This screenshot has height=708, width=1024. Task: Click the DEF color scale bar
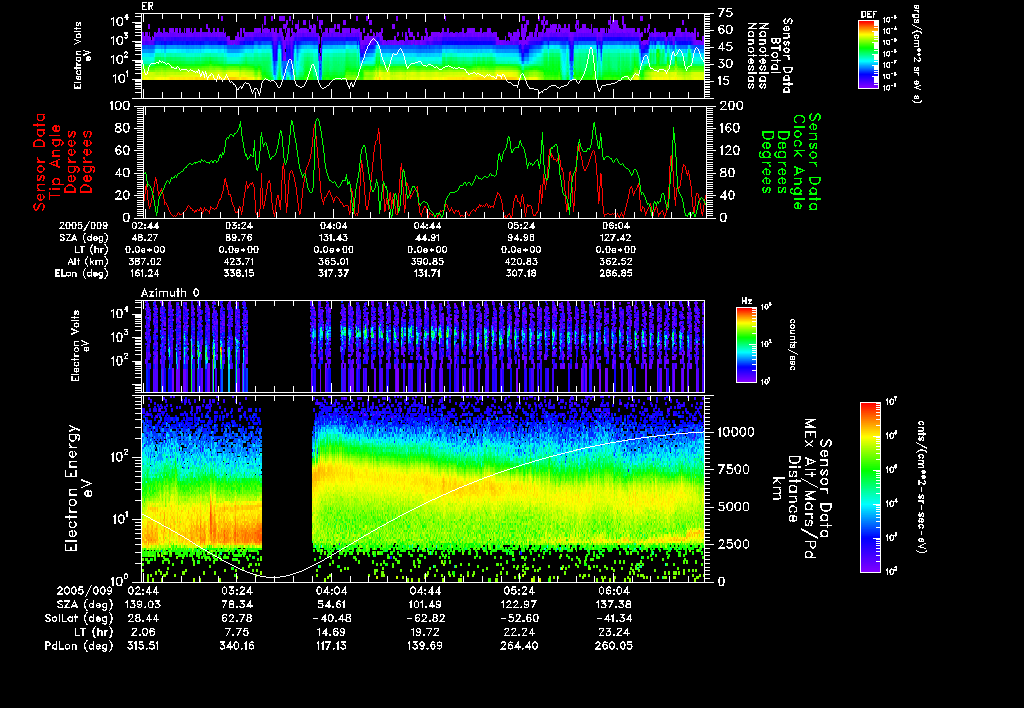(x=868, y=54)
